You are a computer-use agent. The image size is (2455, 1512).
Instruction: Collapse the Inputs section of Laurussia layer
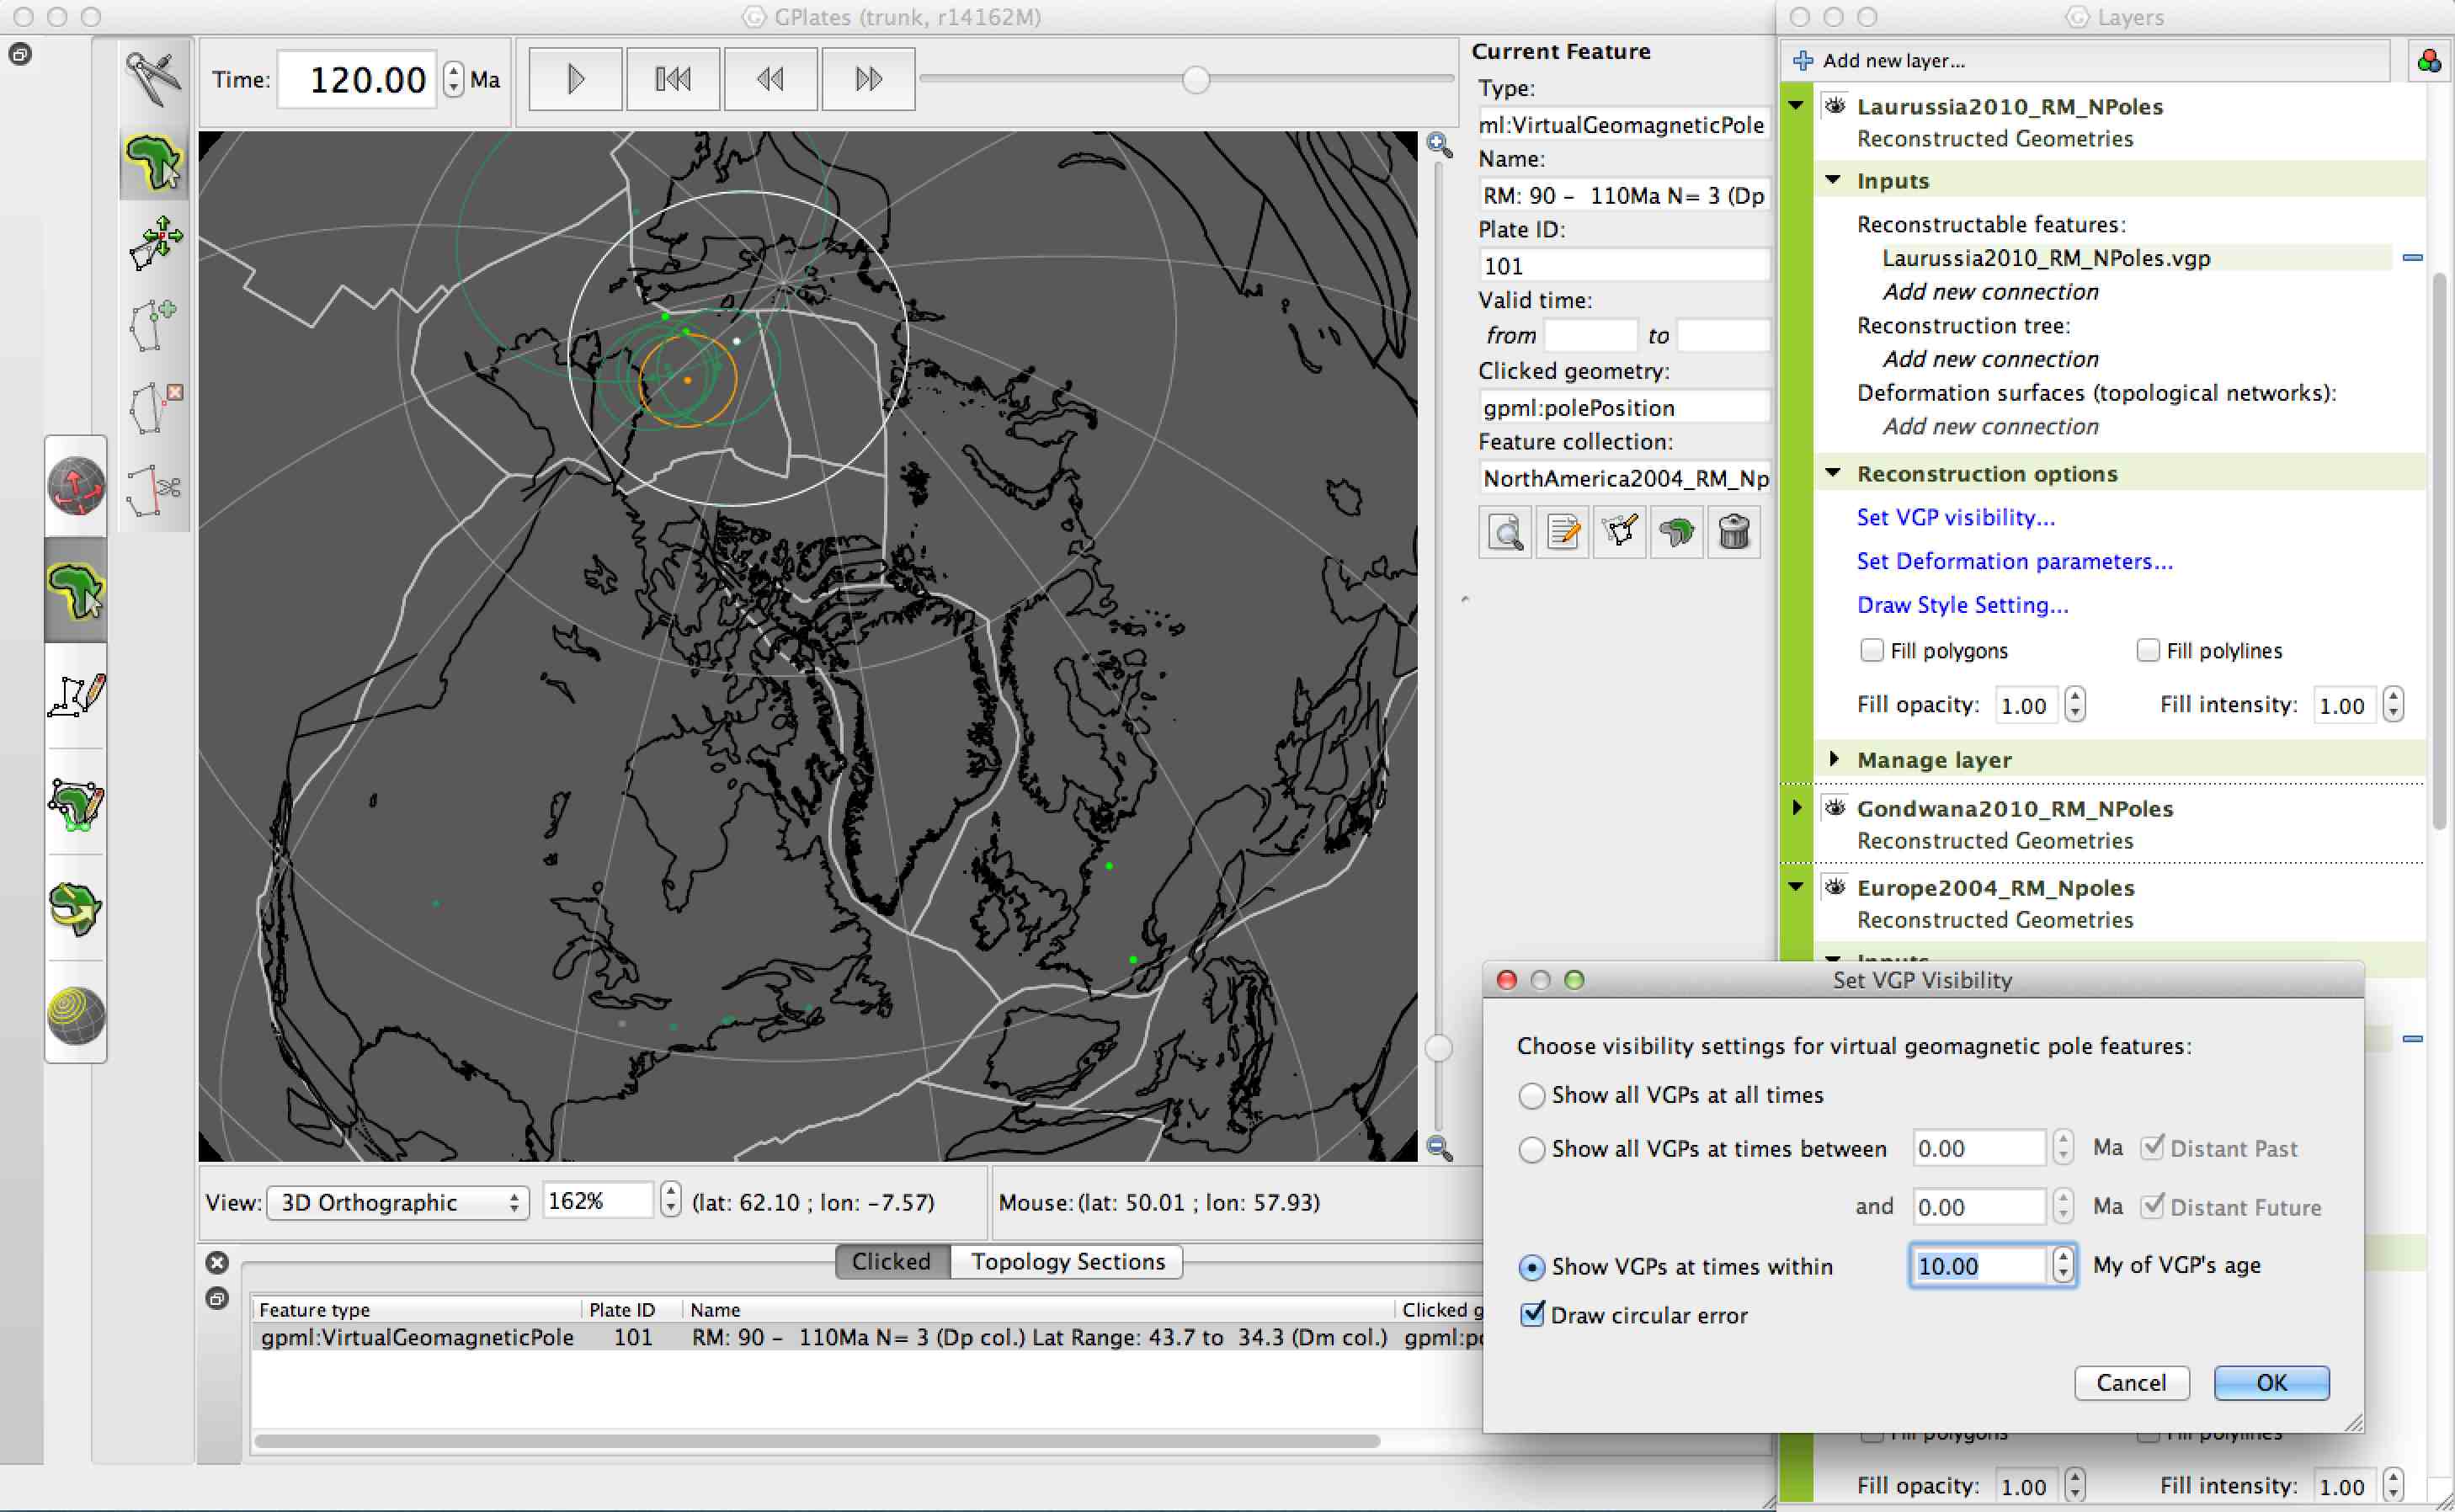click(1833, 180)
